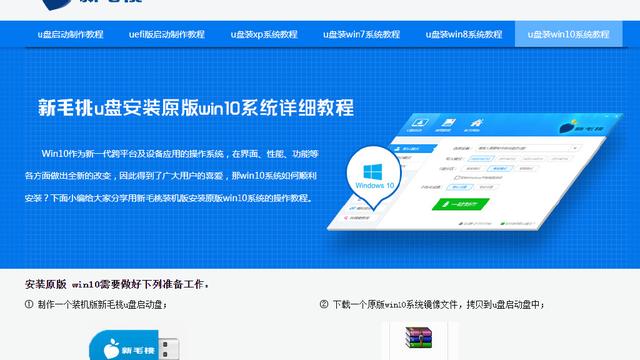Click the heading 安装原版 win10需要做好下列准备工作
640x360 pixels.
click(x=117, y=284)
